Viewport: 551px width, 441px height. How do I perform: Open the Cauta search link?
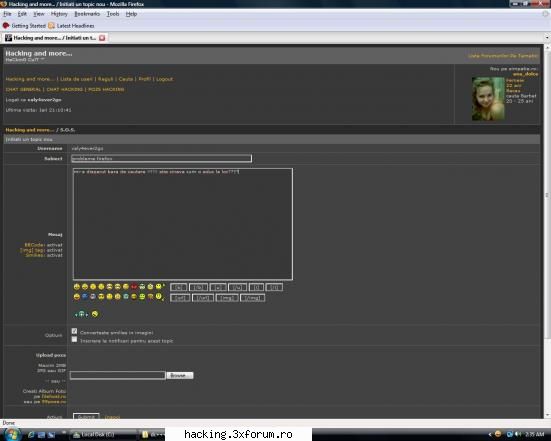[126, 79]
